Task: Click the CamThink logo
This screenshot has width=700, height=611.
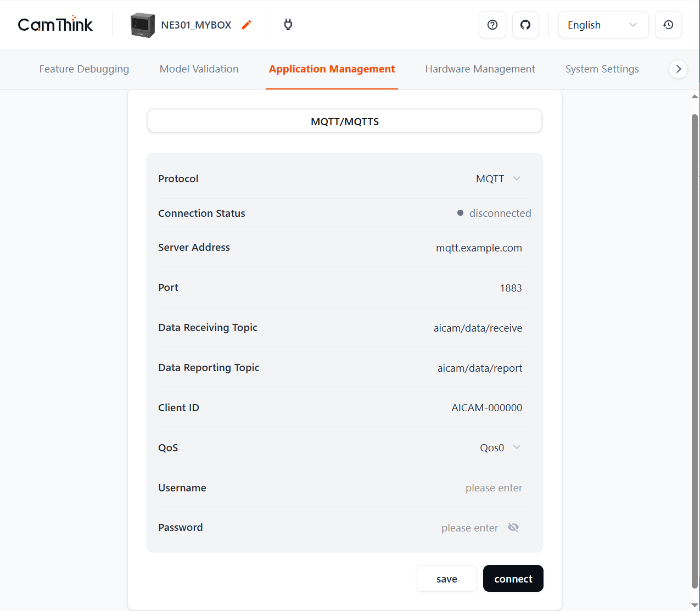Action: [55, 25]
